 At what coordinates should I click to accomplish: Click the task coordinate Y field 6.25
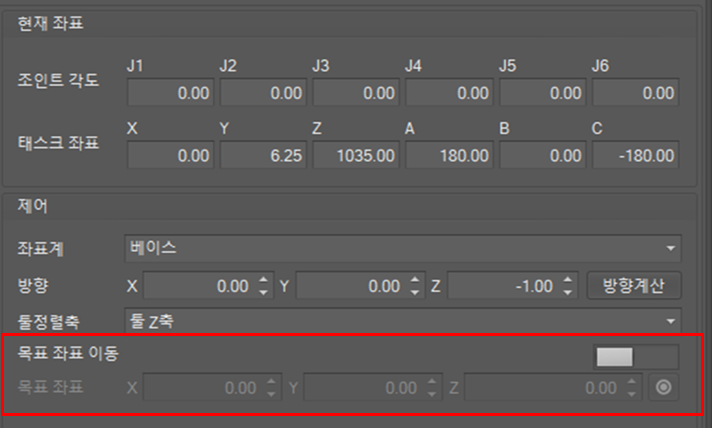tap(264, 155)
